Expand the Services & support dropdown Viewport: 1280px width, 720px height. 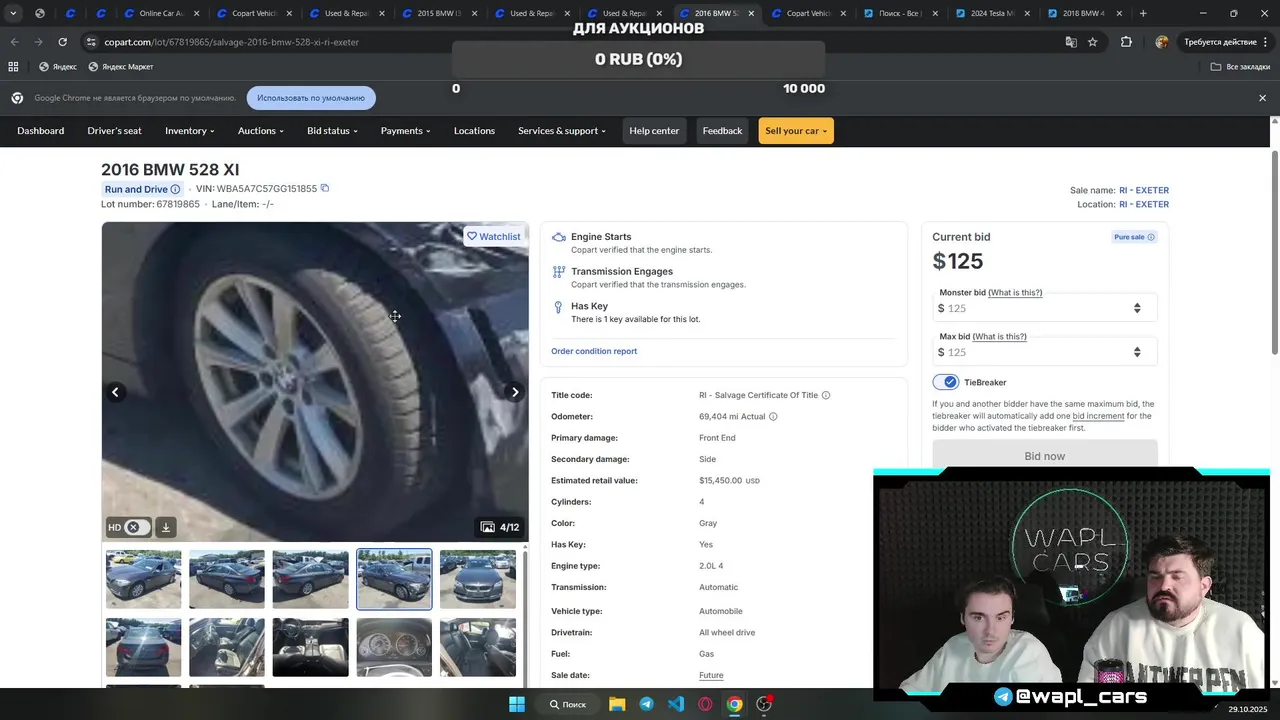pyautogui.click(x=561, y=131)
